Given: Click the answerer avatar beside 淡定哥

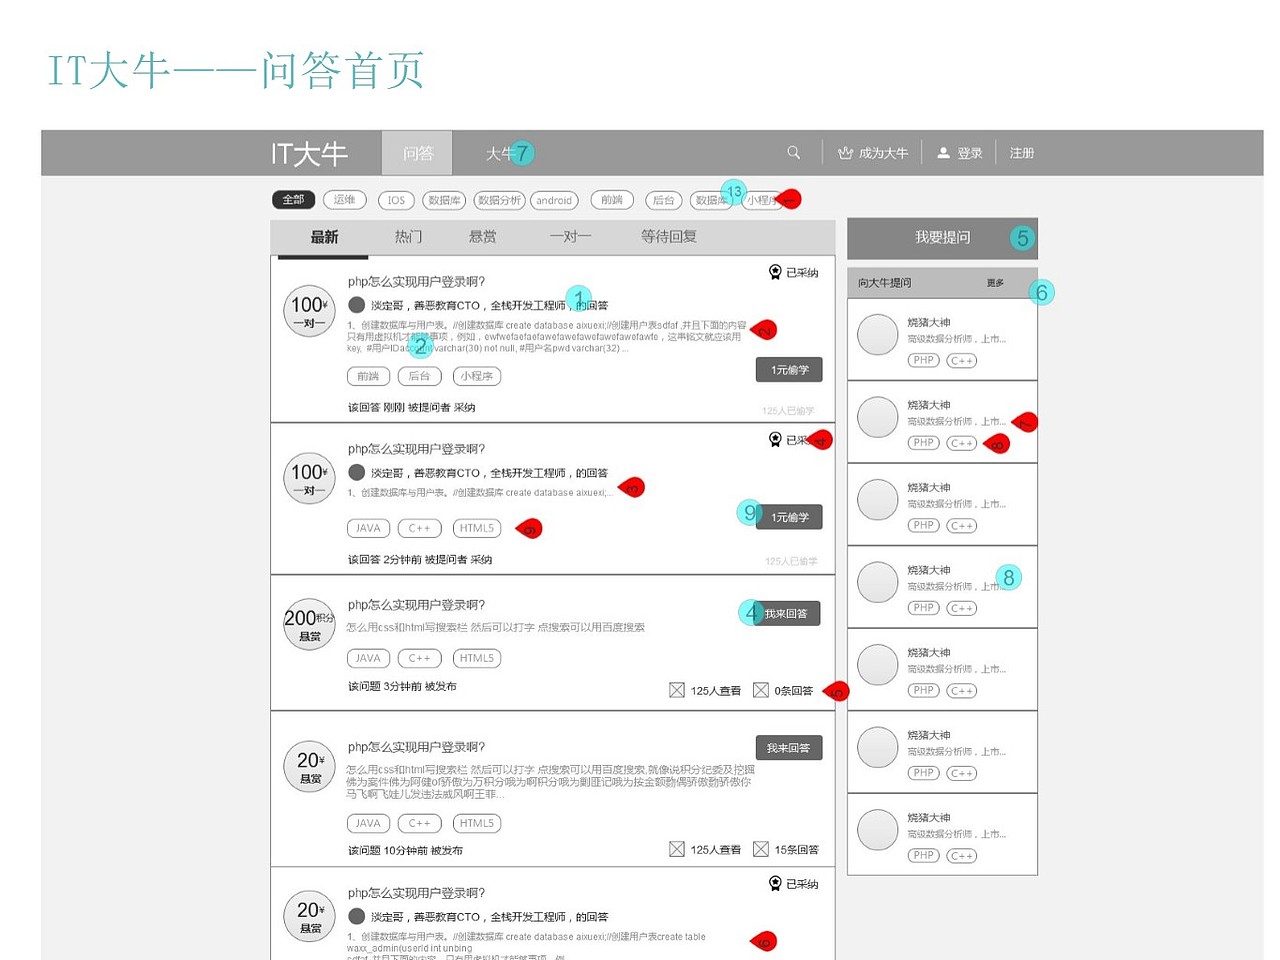Looking at the screenshot, I should 357,304.
